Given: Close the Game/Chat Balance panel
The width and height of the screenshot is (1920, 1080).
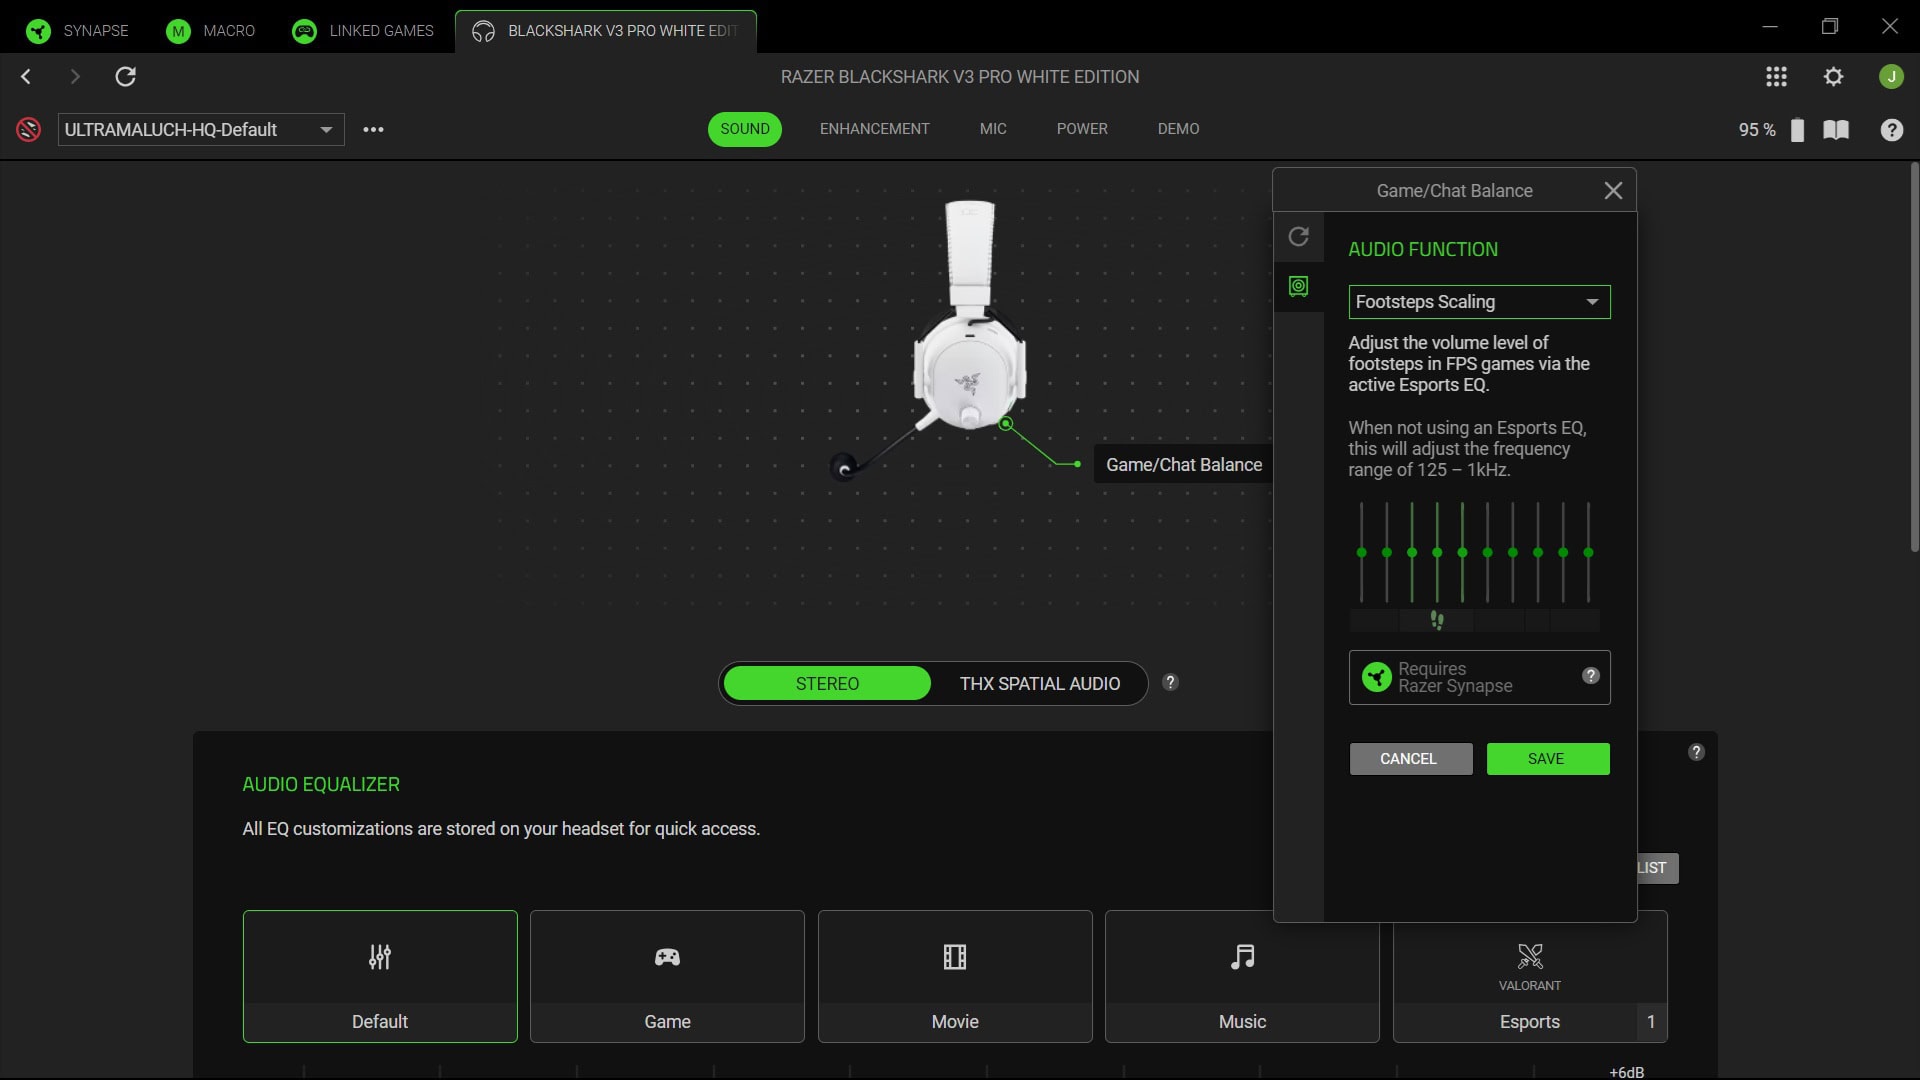Looking at the screenshot, I should pos(1613,190).
